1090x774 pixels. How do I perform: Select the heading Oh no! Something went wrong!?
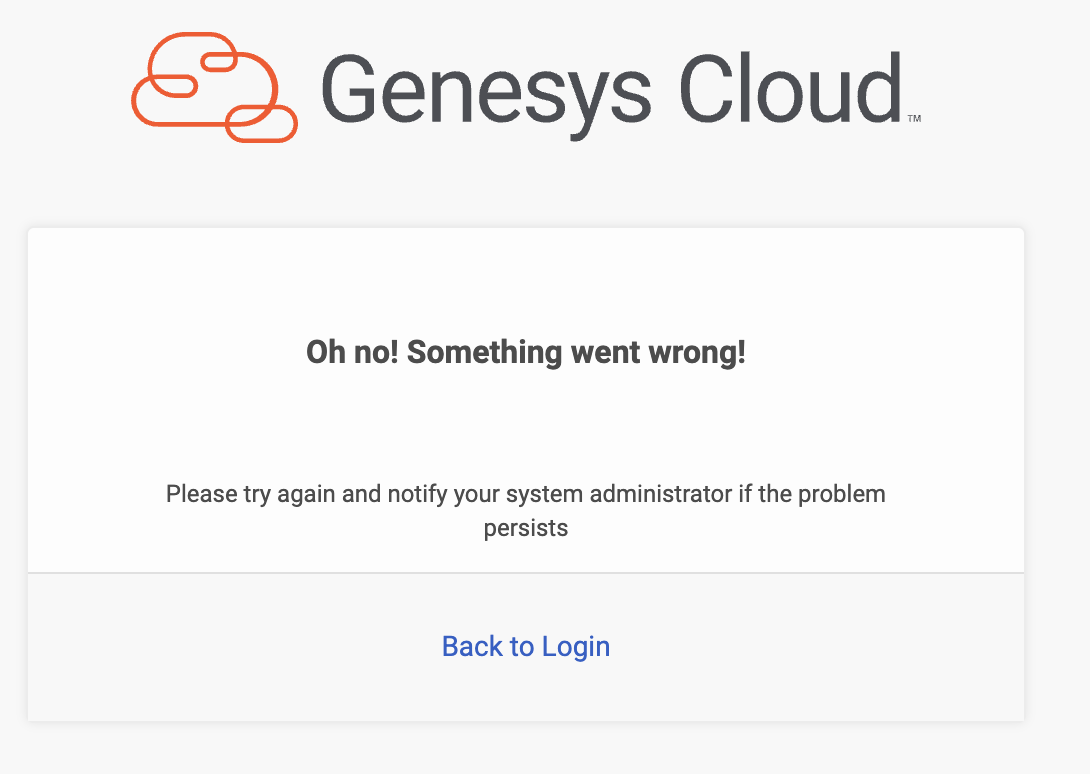526,352
